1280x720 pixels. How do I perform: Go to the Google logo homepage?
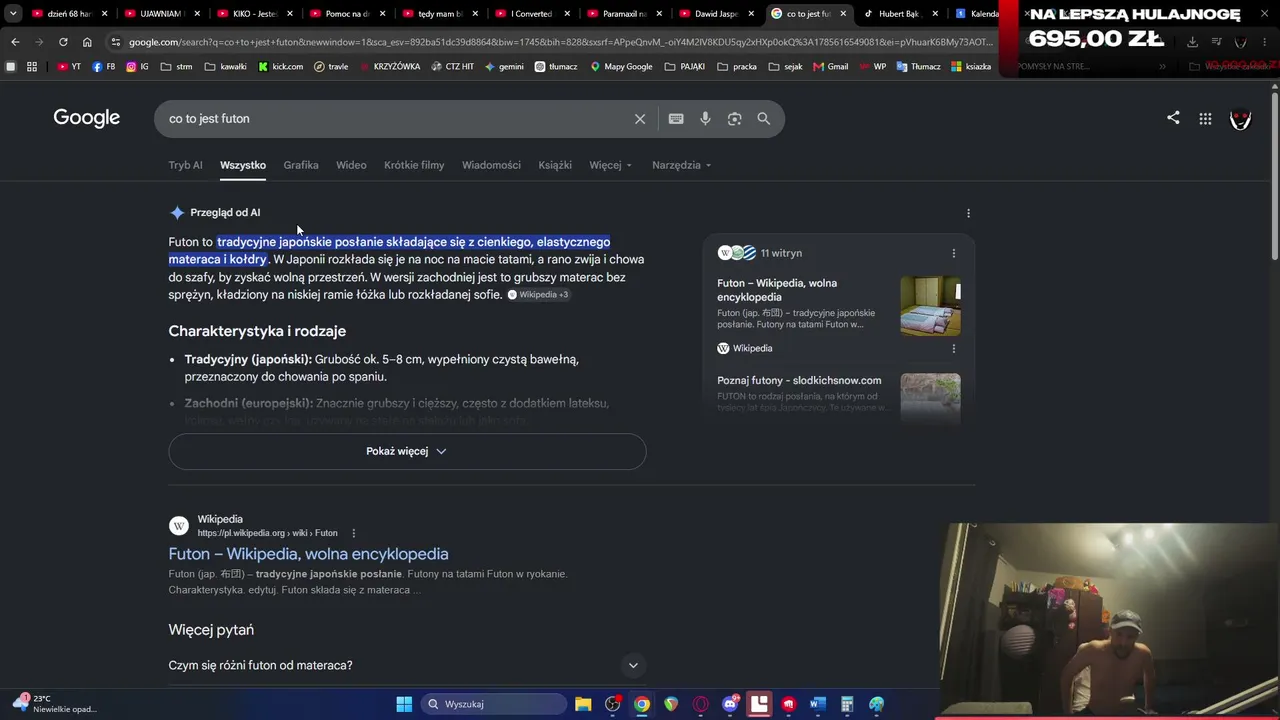click(x=87, y=118)
